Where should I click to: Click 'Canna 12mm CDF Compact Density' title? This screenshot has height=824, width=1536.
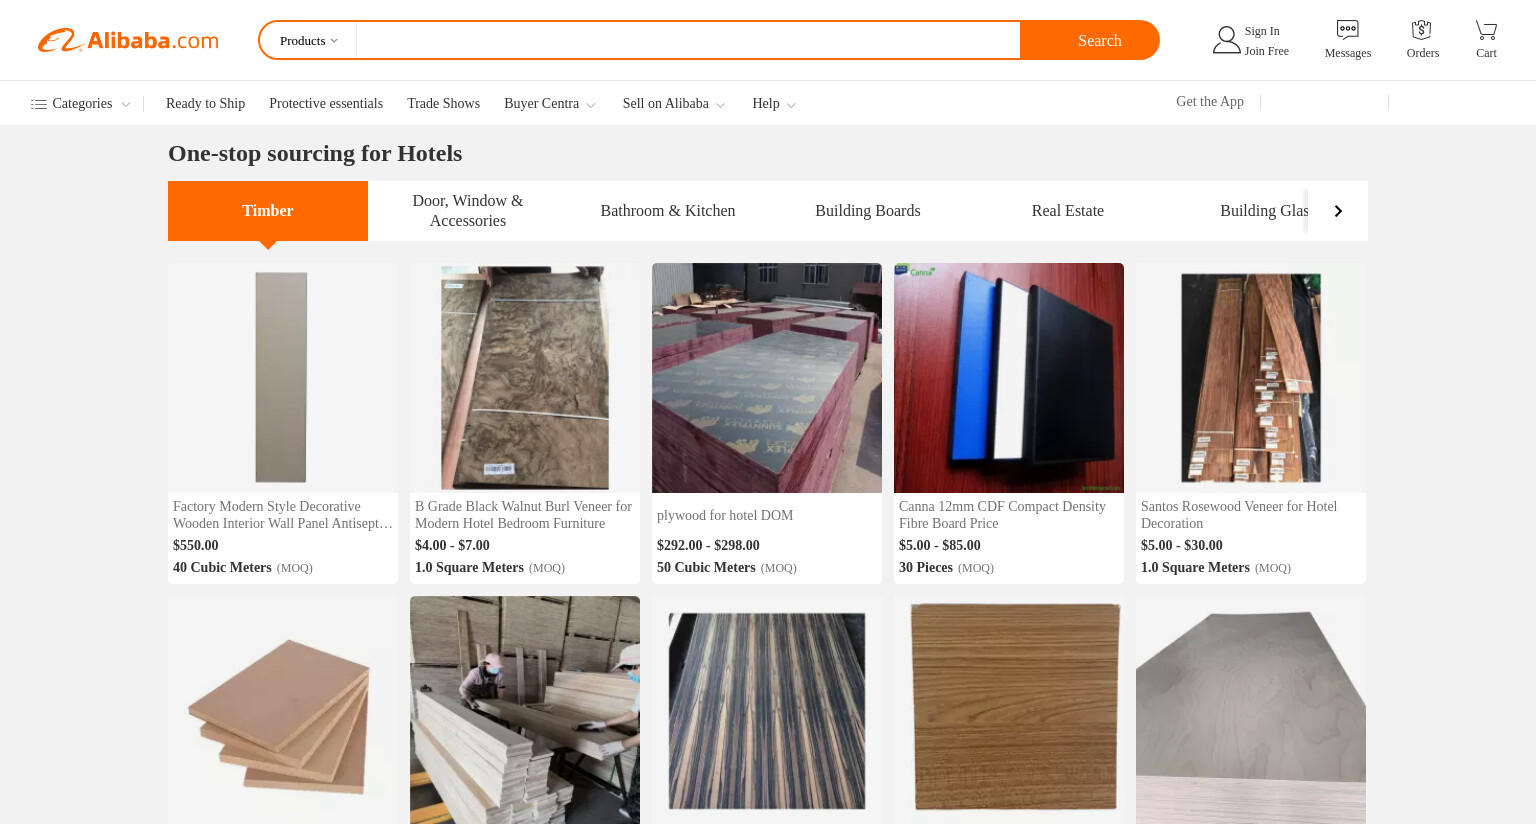(x=1003, y=515)
